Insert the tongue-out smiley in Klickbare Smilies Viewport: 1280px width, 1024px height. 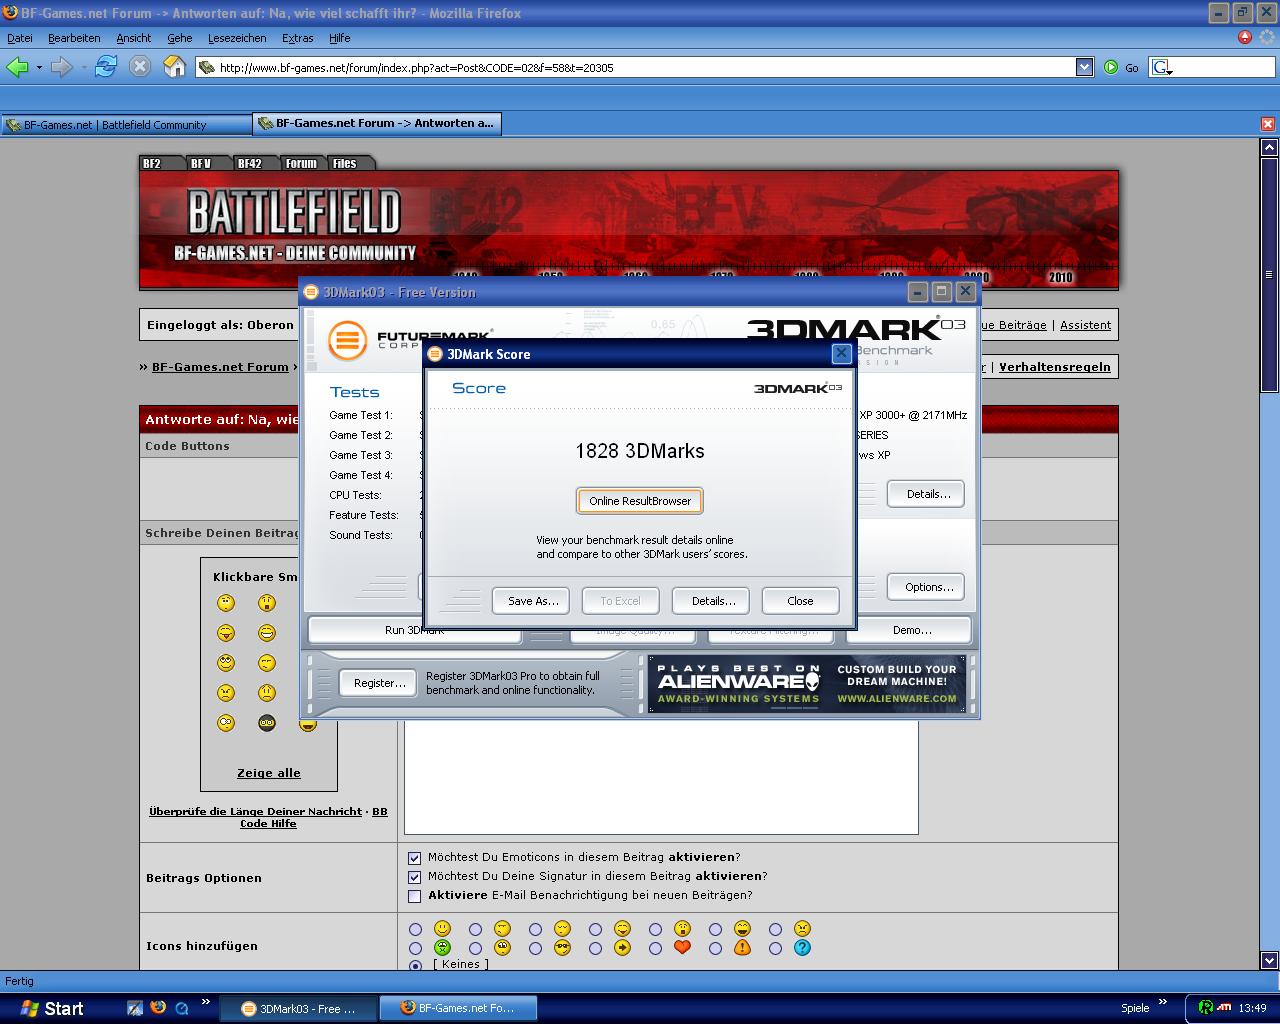coord(227,633)
